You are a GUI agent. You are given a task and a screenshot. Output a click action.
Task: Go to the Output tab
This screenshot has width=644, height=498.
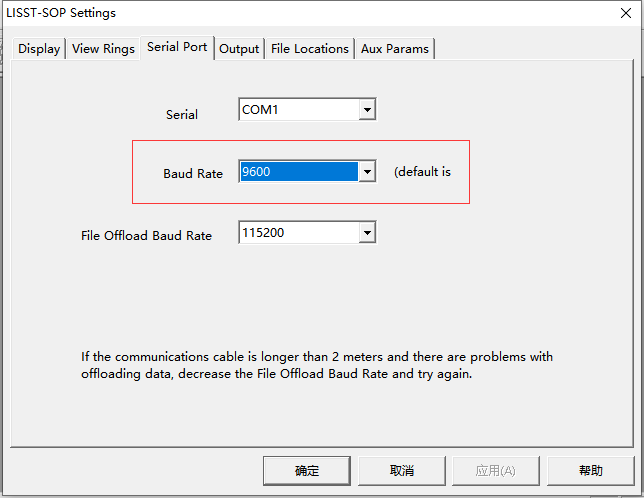(239, 49)
